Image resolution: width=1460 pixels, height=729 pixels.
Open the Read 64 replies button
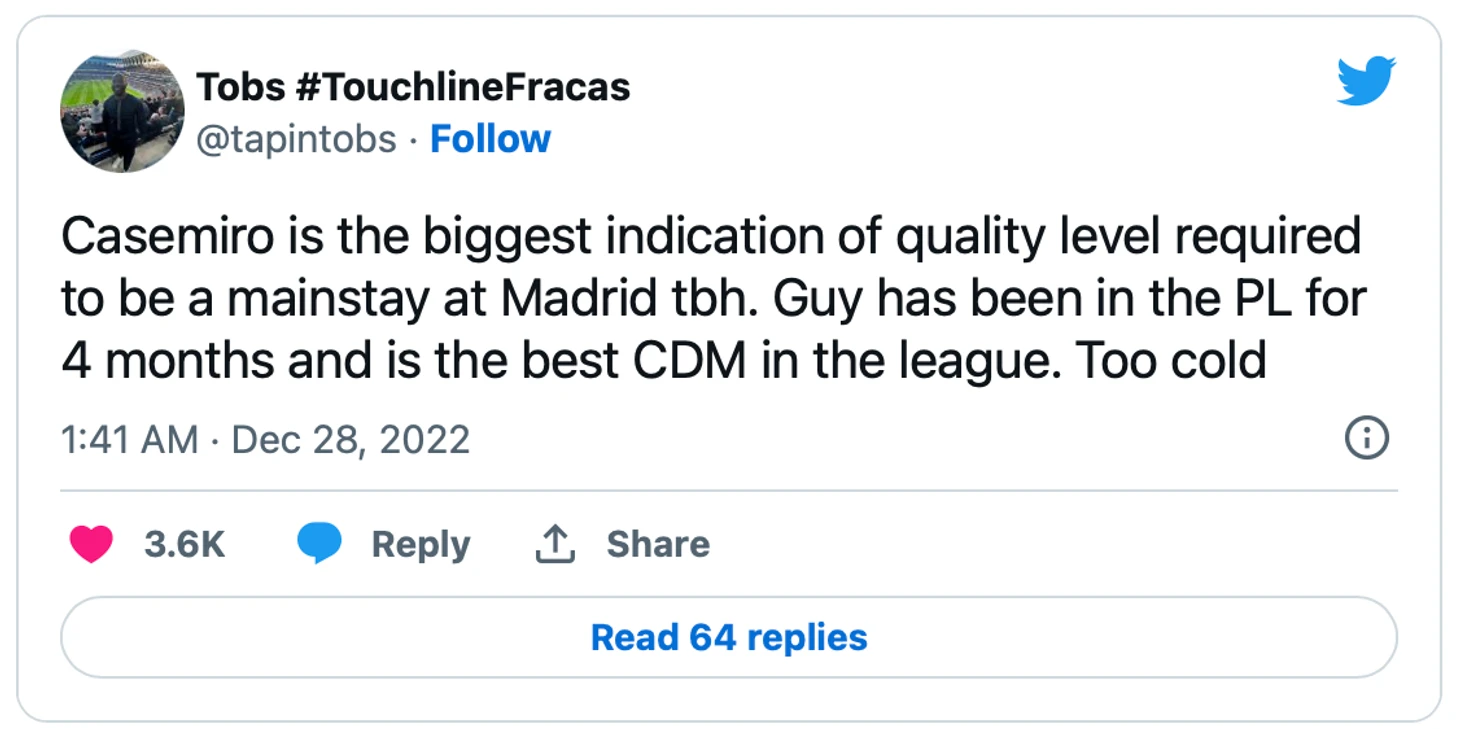coord(729,637)
